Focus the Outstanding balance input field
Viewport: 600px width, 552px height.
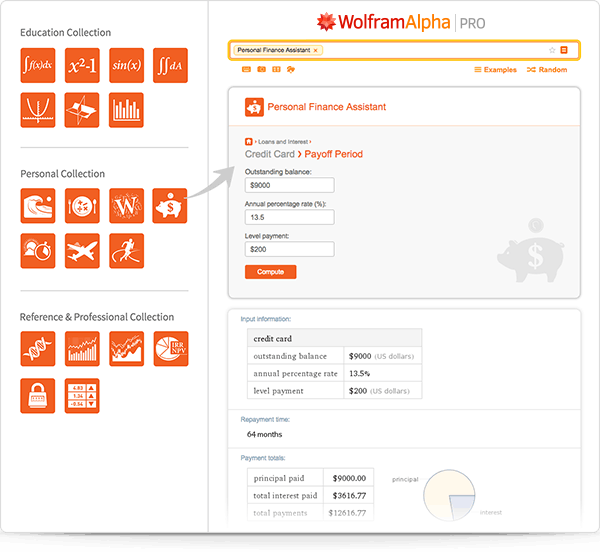click(x=289, y=185)
